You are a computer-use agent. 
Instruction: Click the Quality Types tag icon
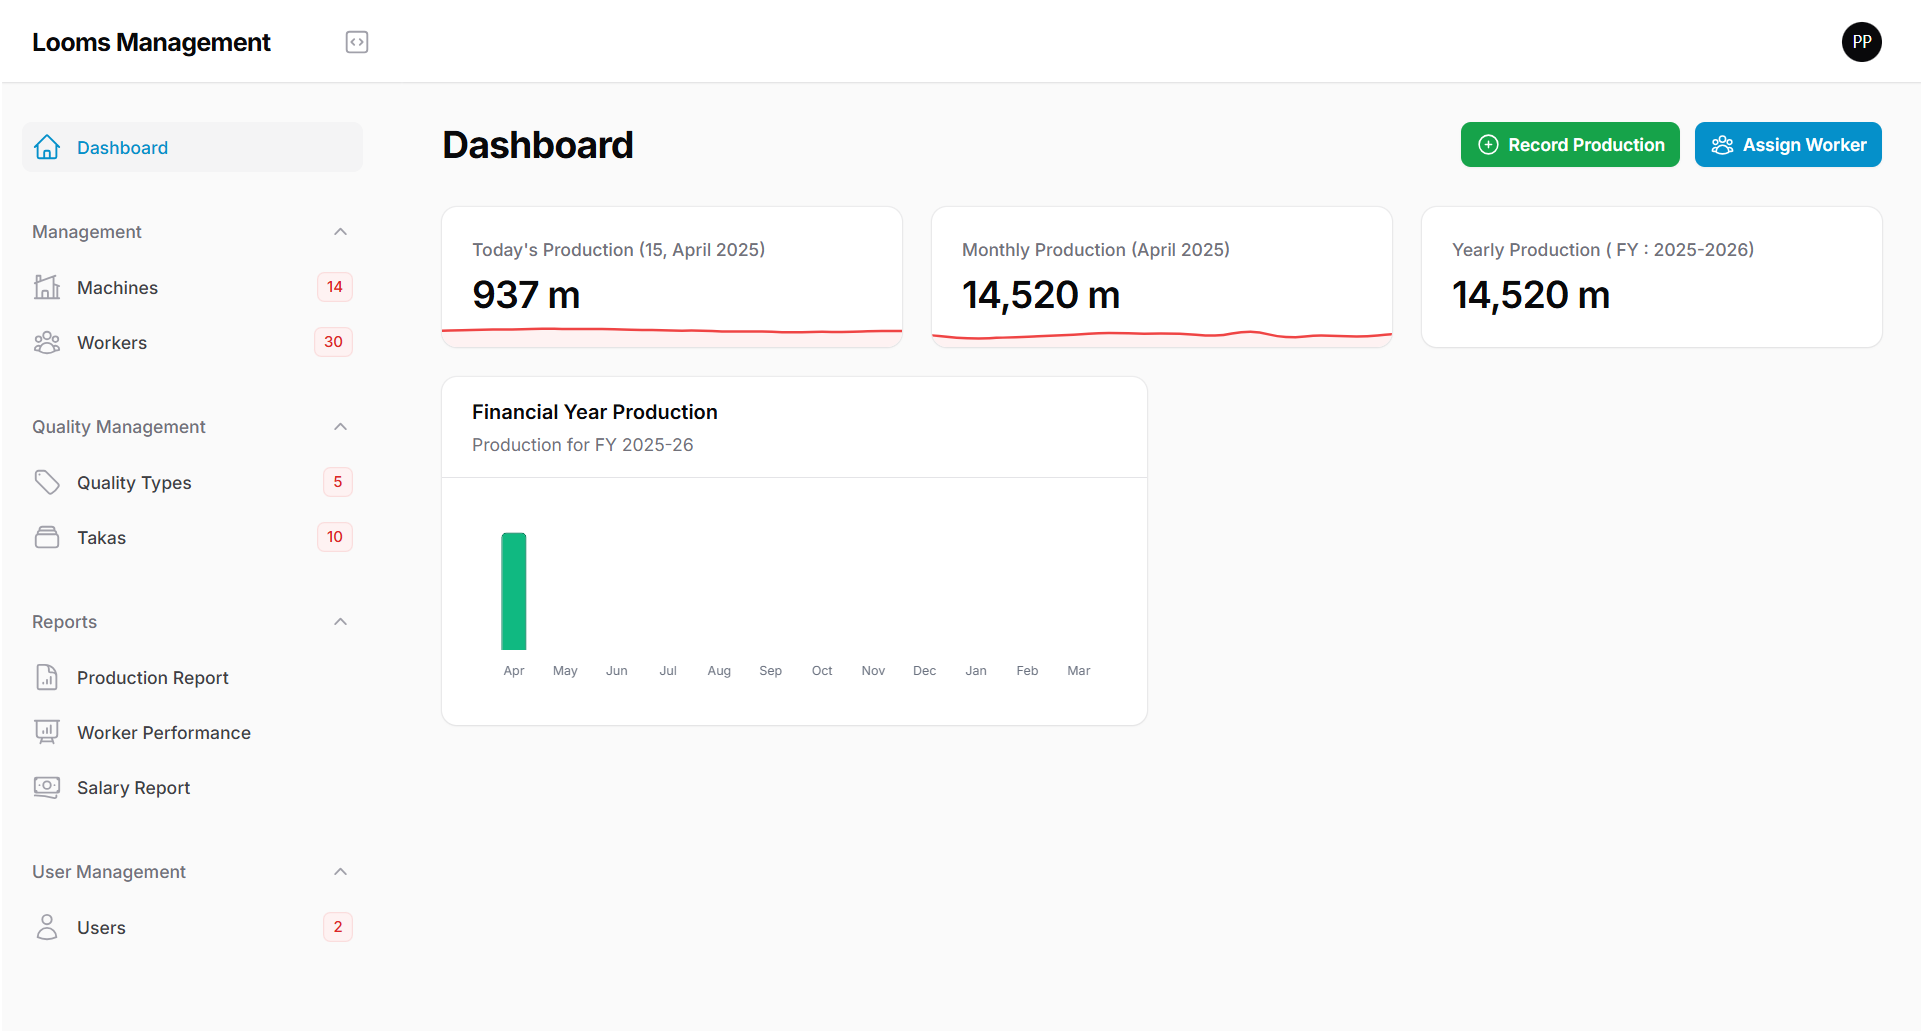(x=47, y=482)
